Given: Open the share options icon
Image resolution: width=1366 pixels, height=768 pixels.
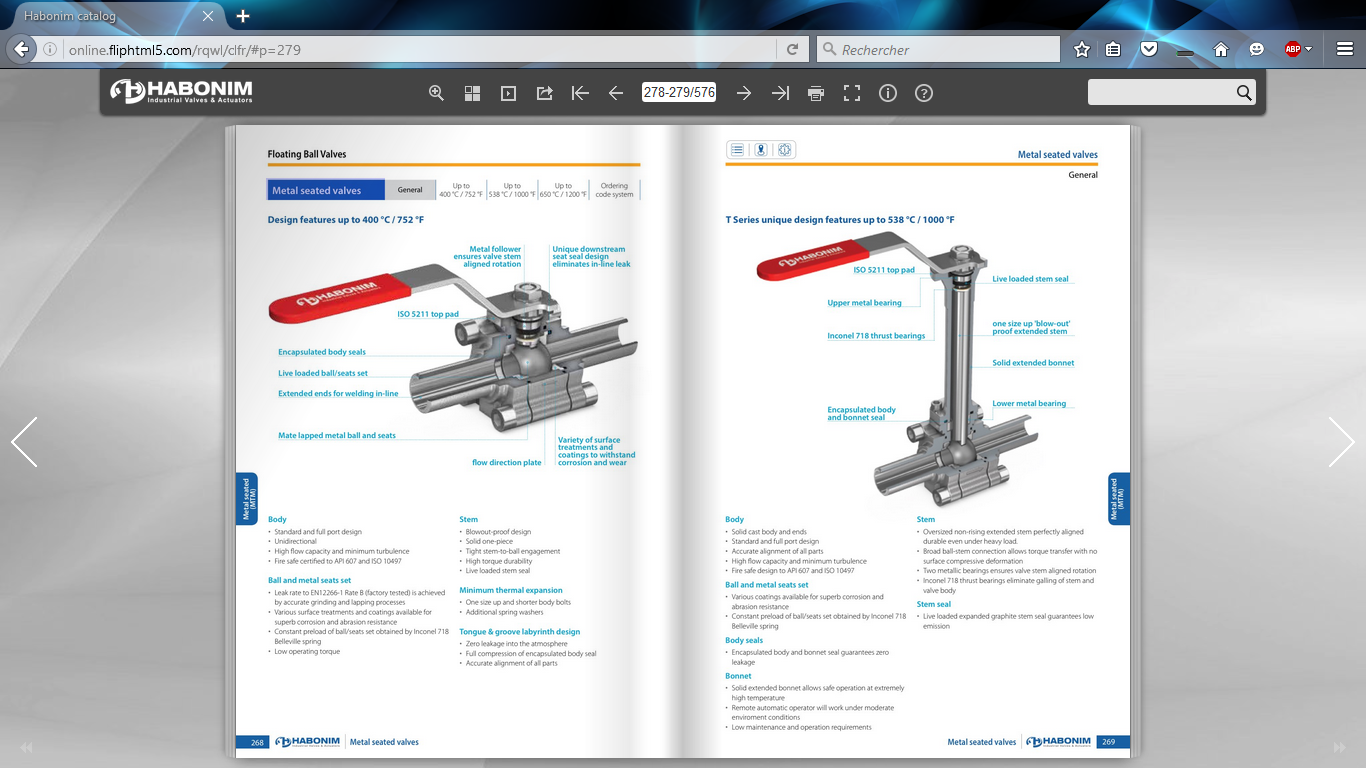Looking at the screenshot, I should pos(544,93).
